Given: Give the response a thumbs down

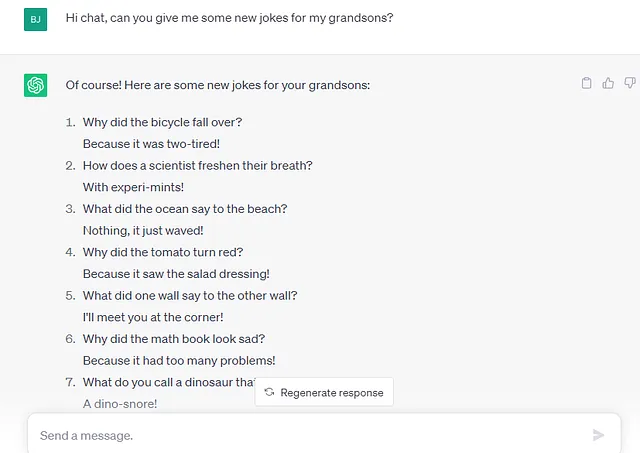Looking at the screenshot, I should 630,83.
